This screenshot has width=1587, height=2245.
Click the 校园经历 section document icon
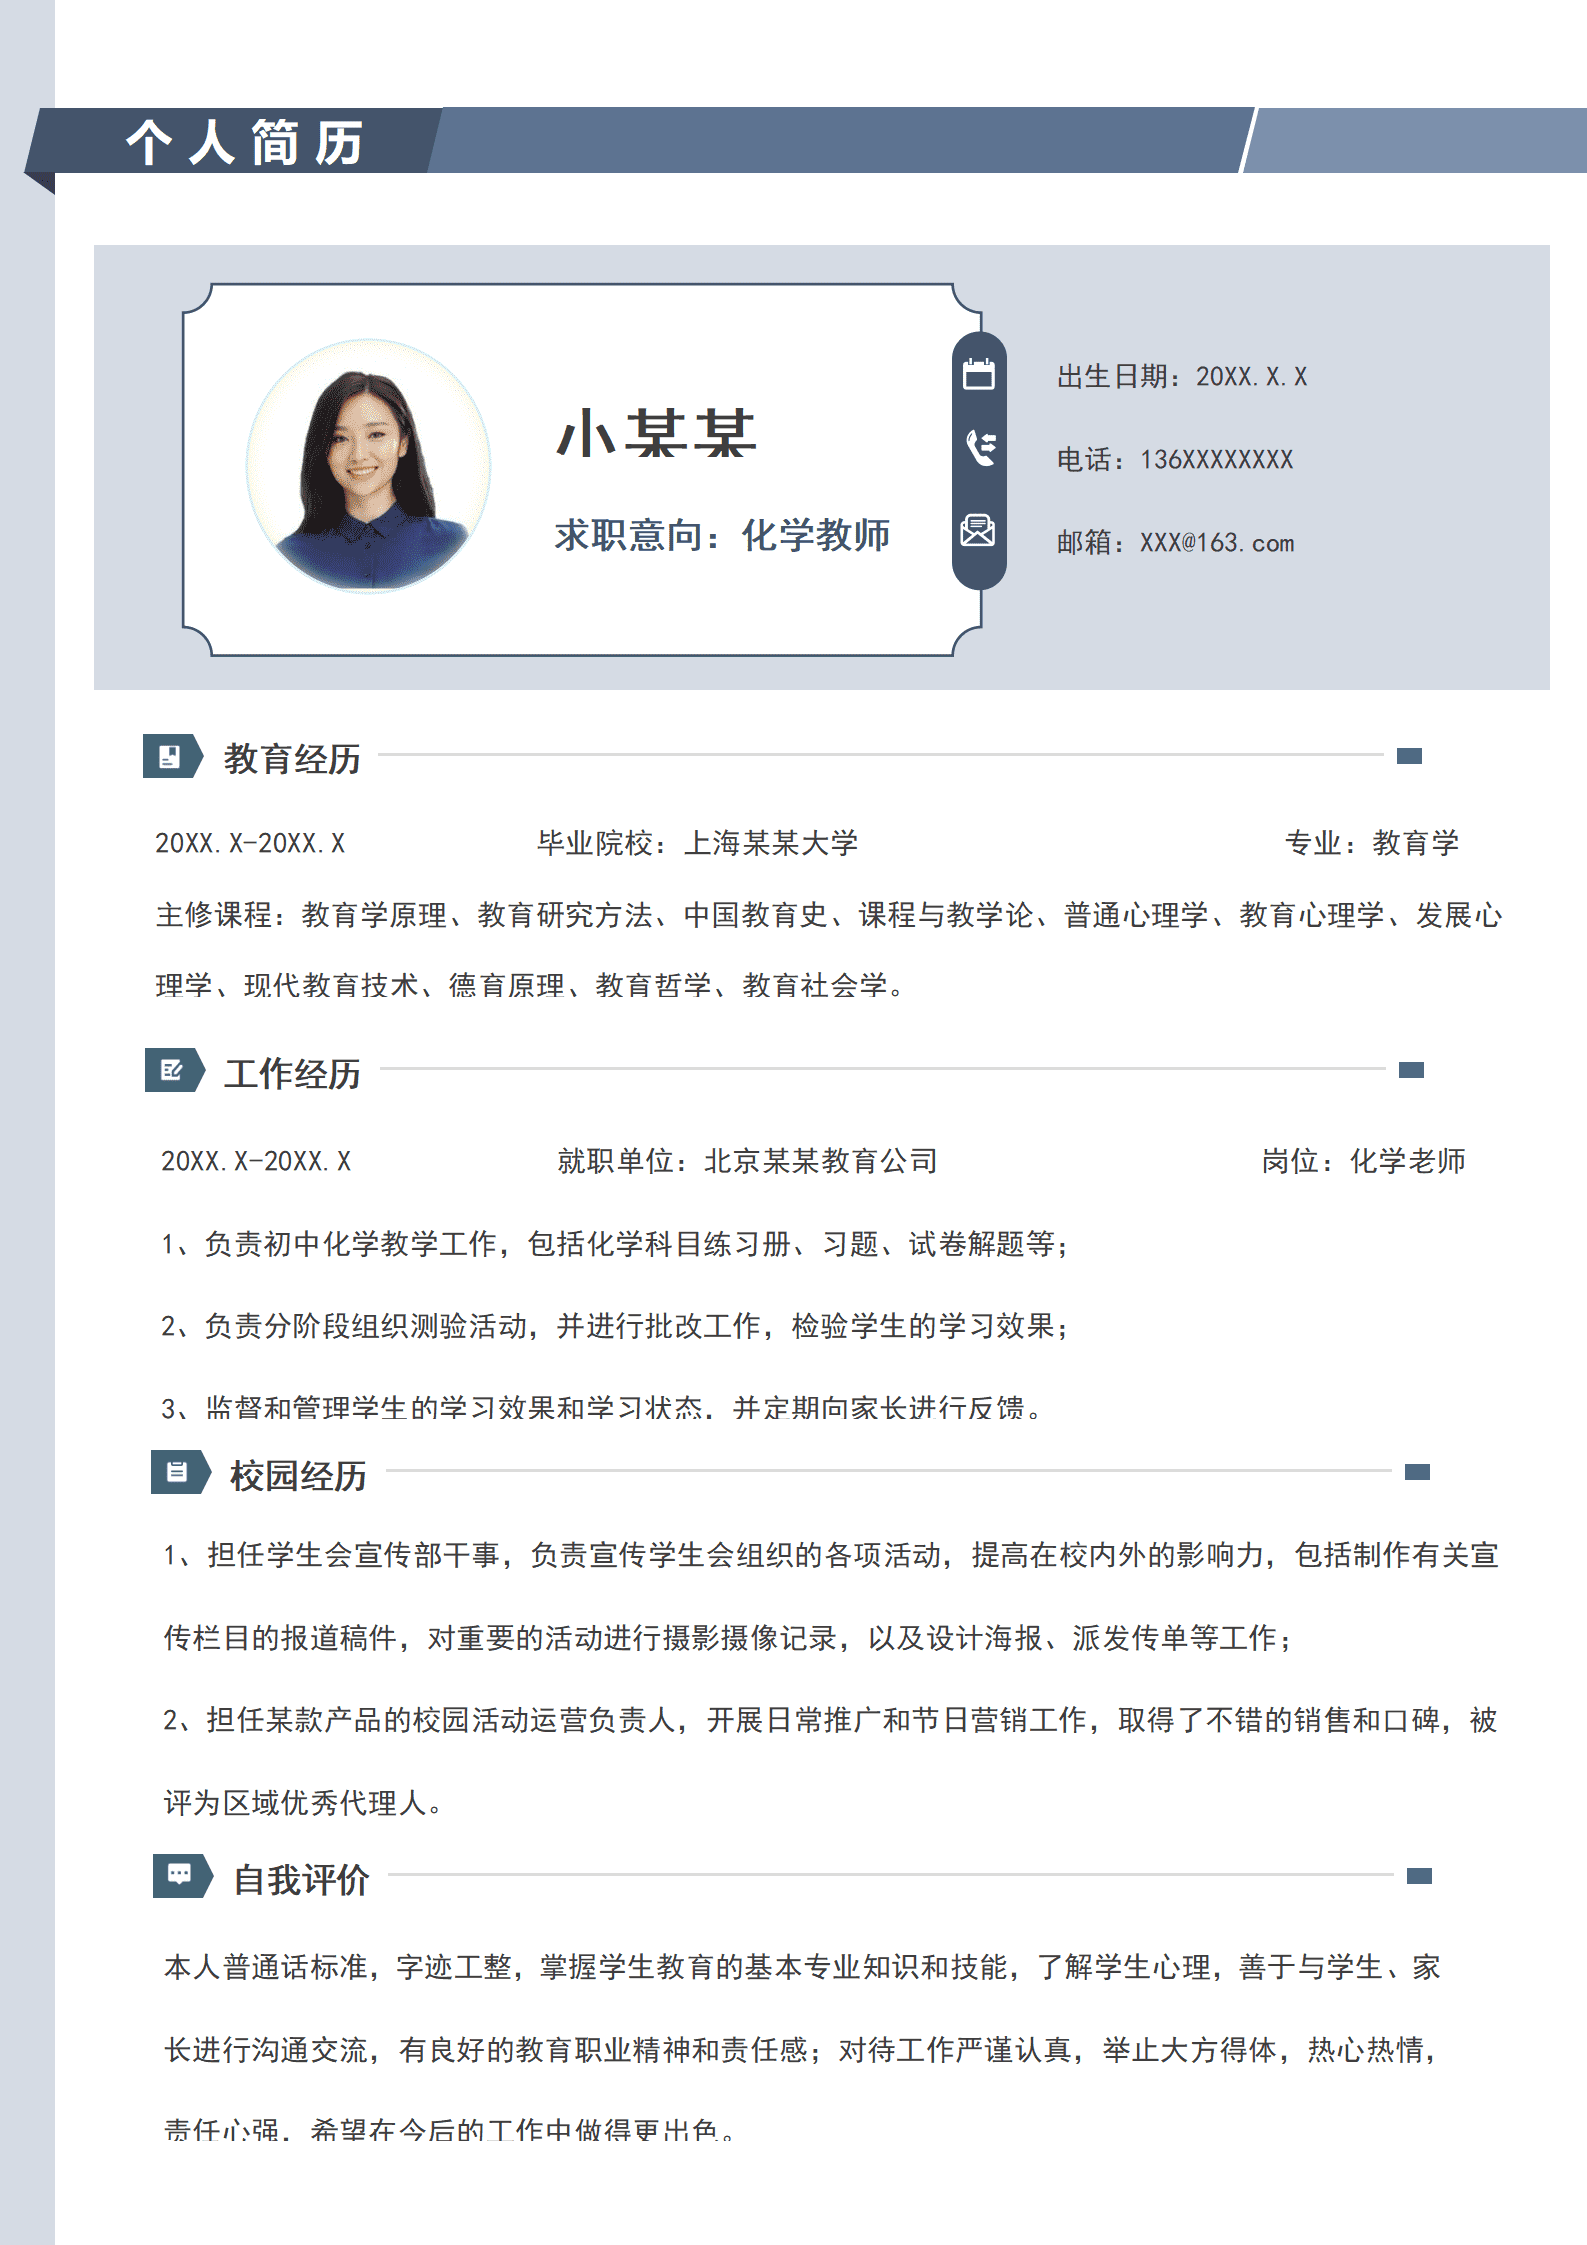[177, 1472]
